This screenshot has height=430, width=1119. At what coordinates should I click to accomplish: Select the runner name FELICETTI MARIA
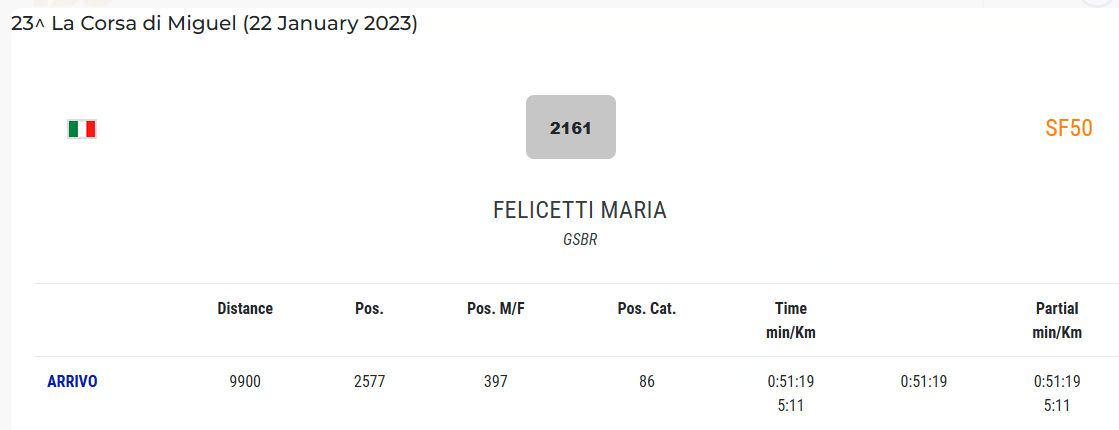579,210
